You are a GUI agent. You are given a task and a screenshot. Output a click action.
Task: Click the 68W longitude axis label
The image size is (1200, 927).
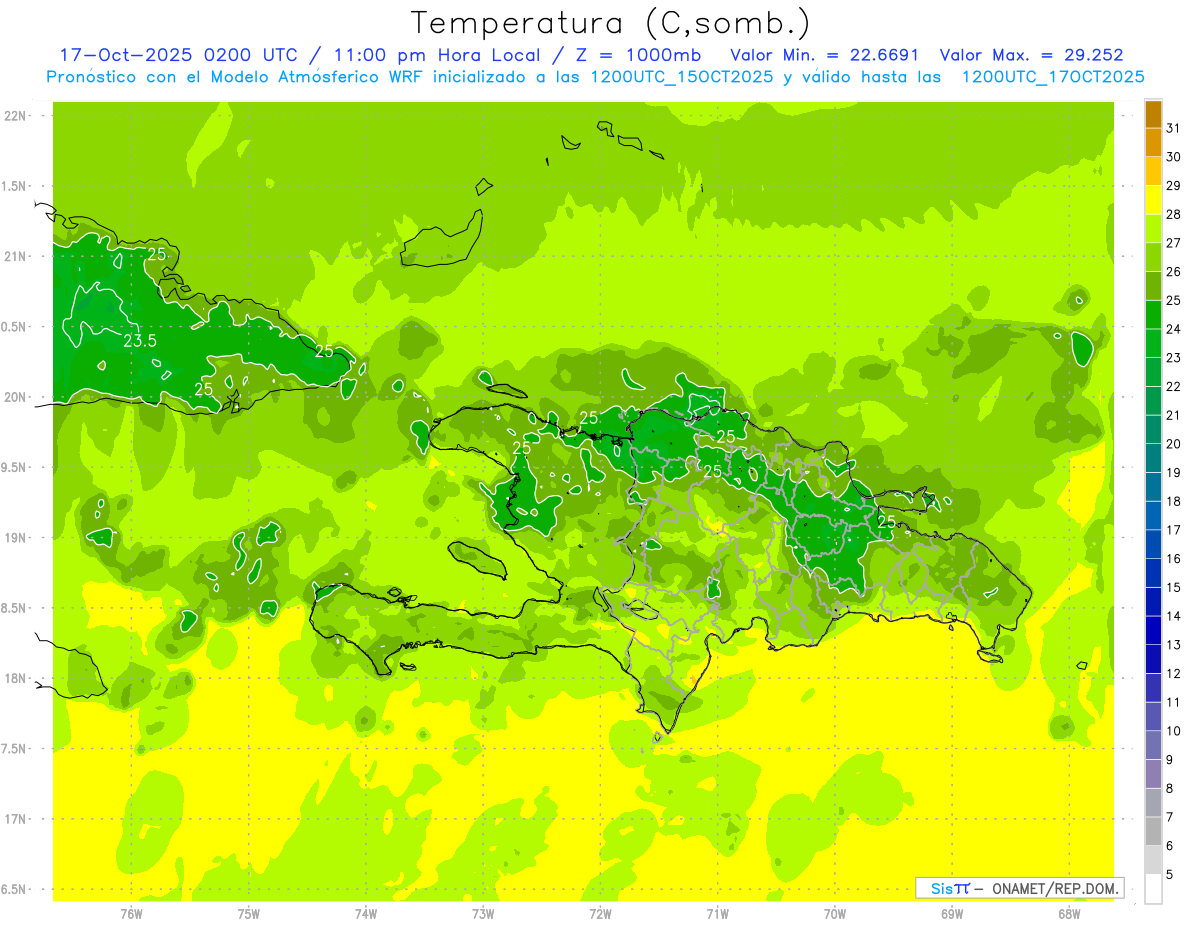(x=1069, y=913)
